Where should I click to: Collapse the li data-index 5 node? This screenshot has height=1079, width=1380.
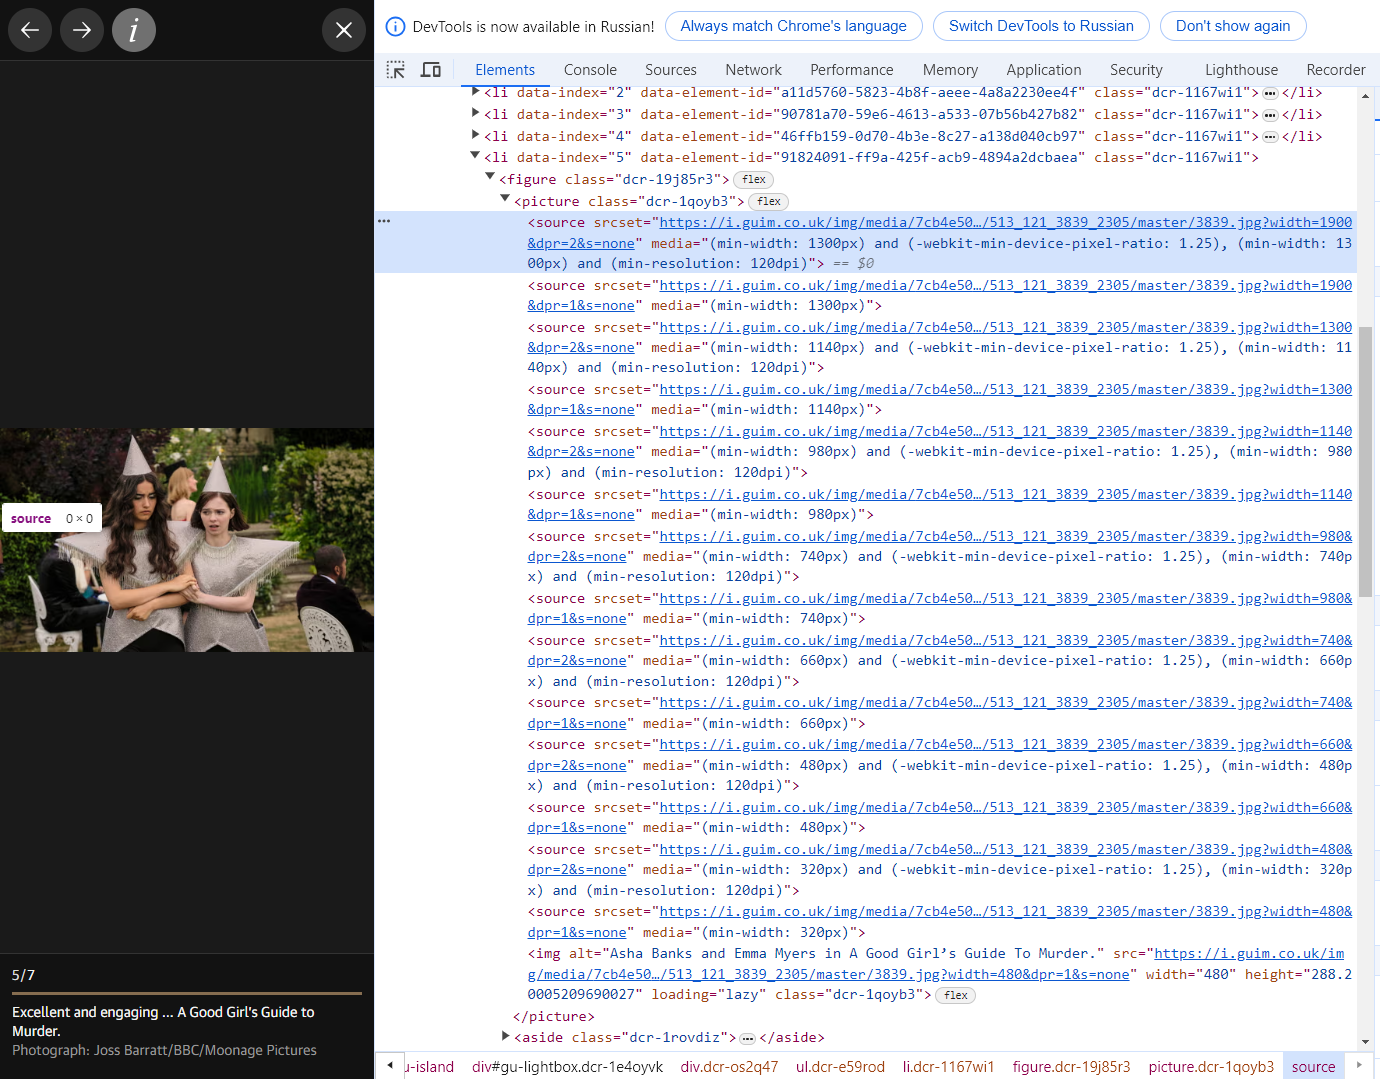point(475,156)
